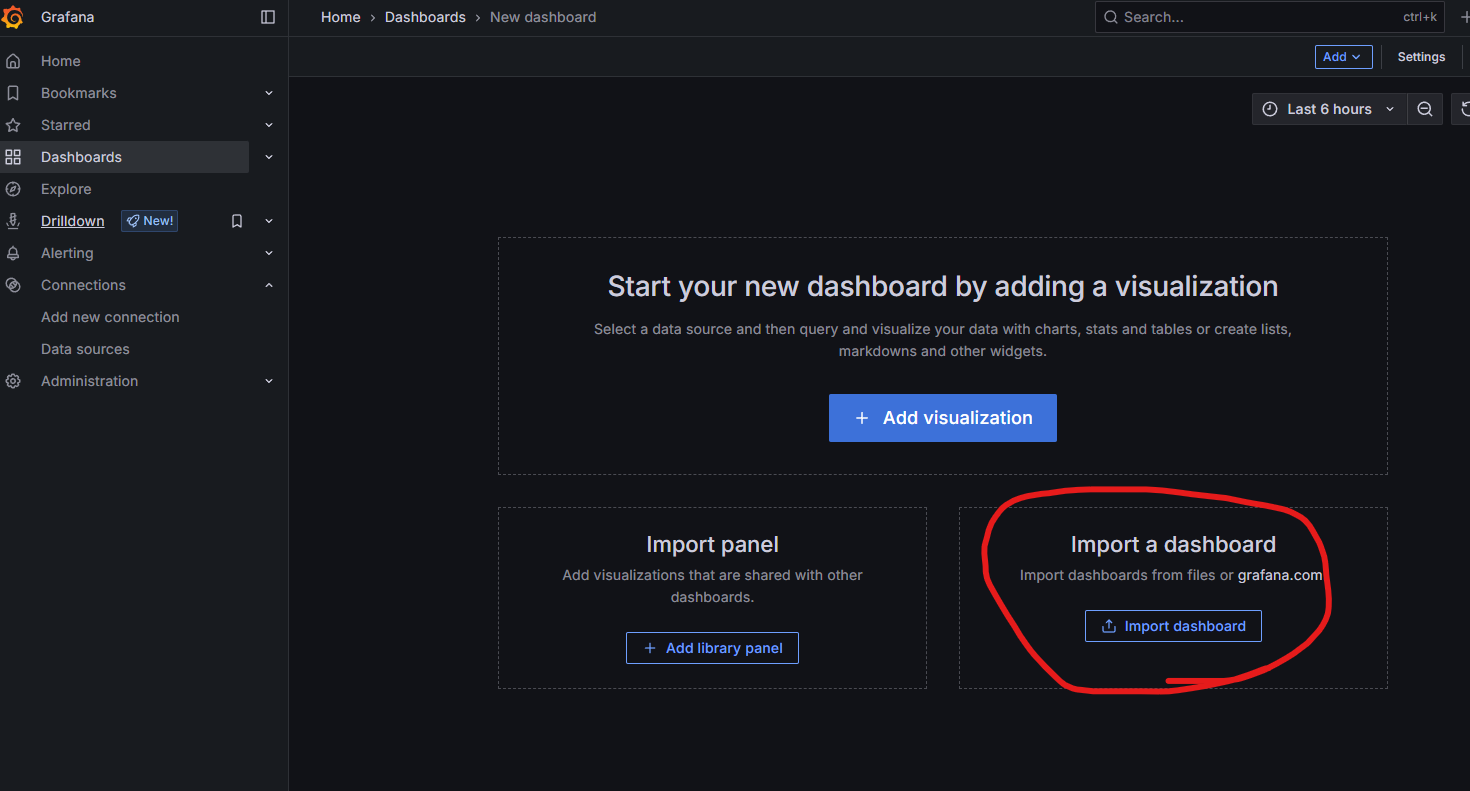Click the Add library panel button
Screen dimensions: 1470x791
tap(712, 648)
